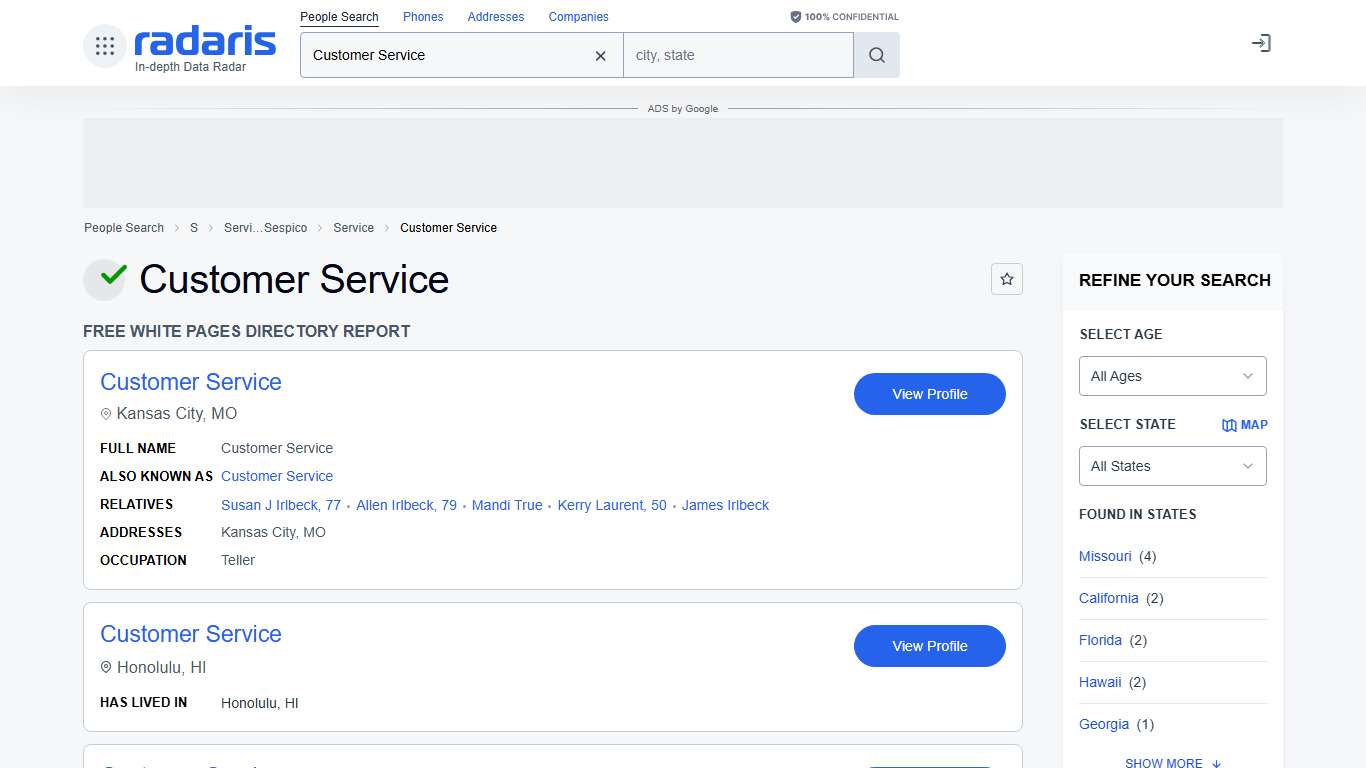Click the green checkmark beside Customer Service heading
The image size is (1366, 768).
point(104,279)
